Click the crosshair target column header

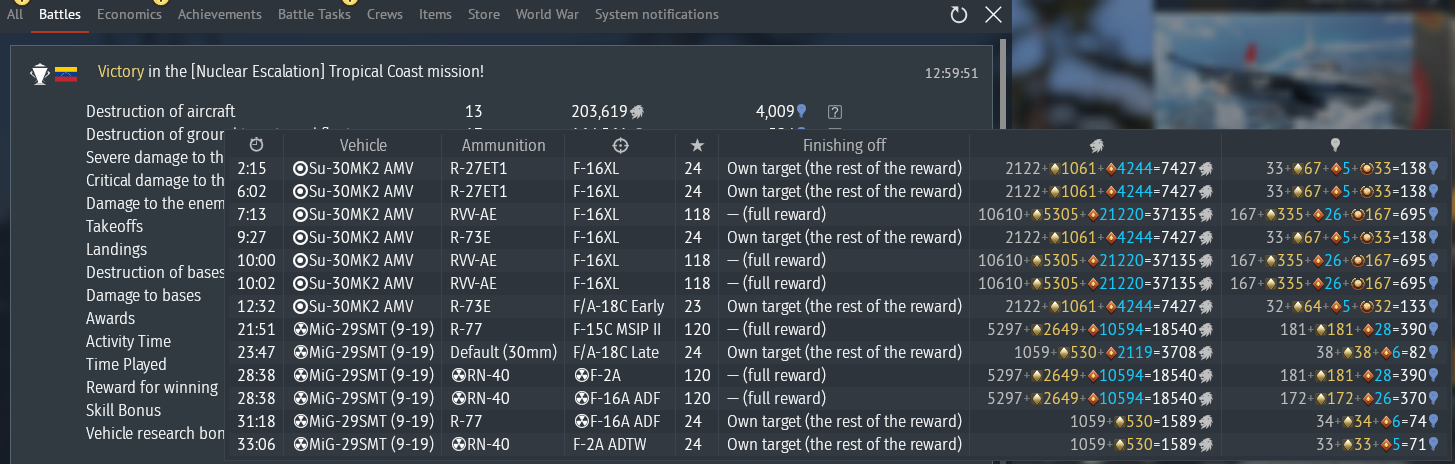[x=620, y=145]
